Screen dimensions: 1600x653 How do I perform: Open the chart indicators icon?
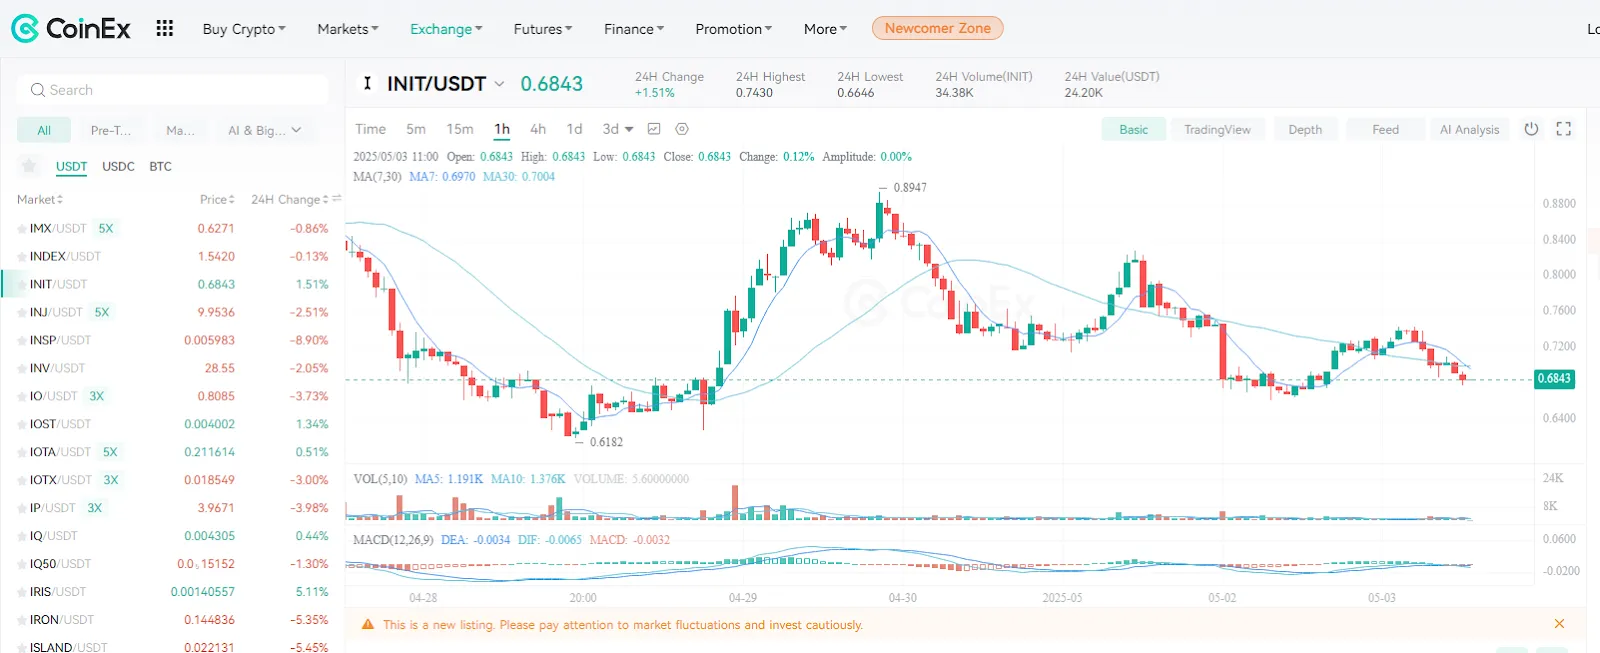(654, 129)
